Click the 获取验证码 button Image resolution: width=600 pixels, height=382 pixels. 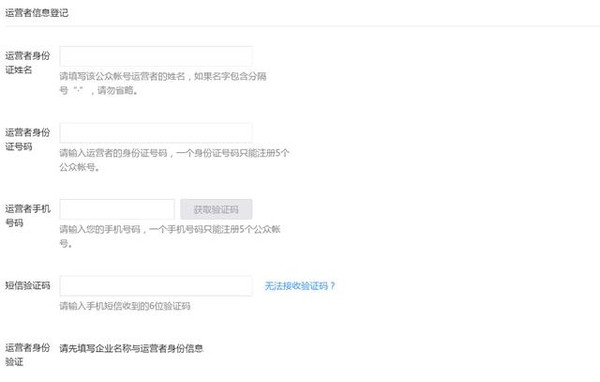216,209
